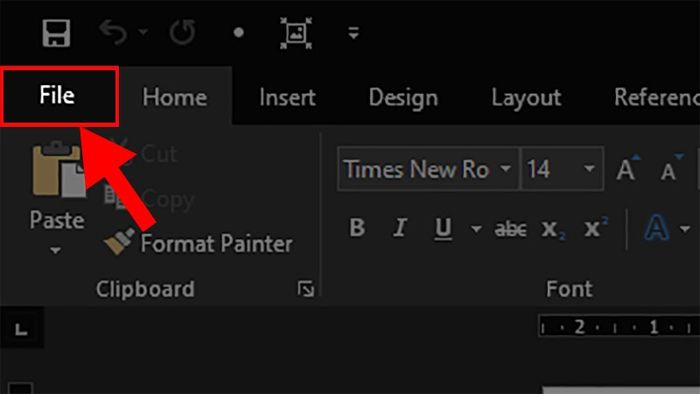This screenshot has height=394, width=700.
Task: Toggle Underline formatting
Action: (x=443, y=228)
